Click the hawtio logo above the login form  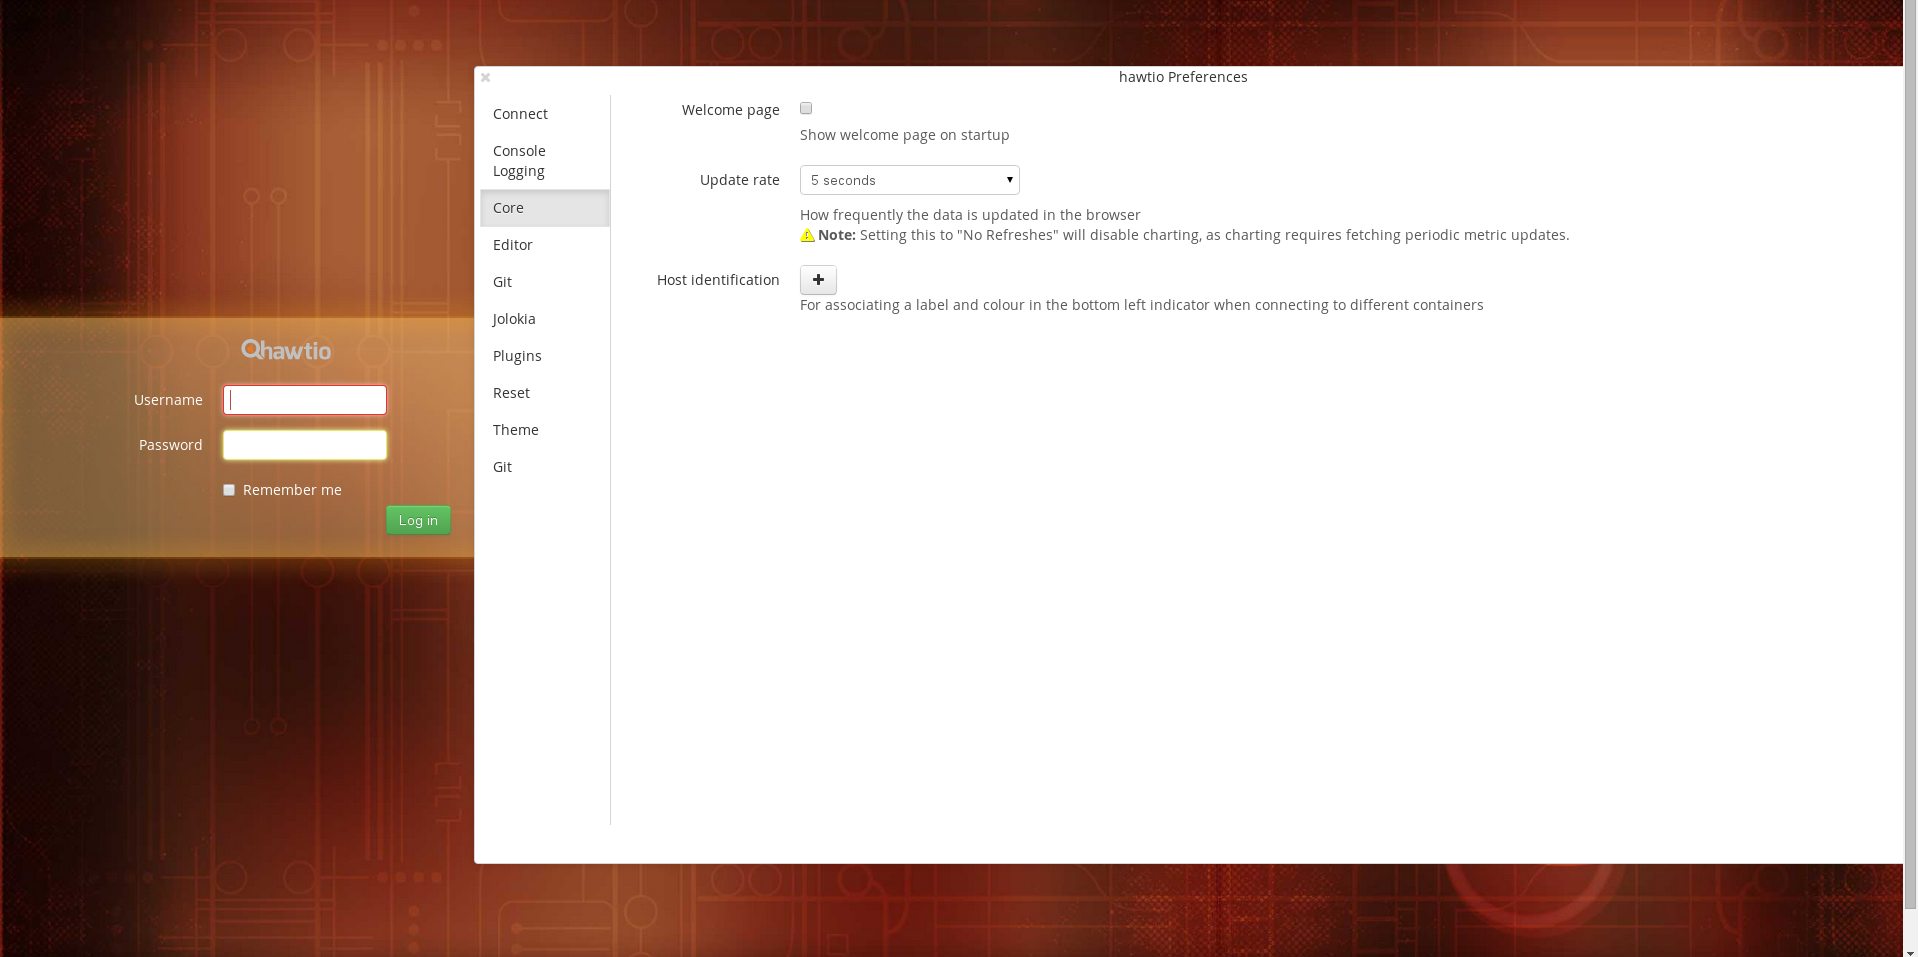point(286,350)
